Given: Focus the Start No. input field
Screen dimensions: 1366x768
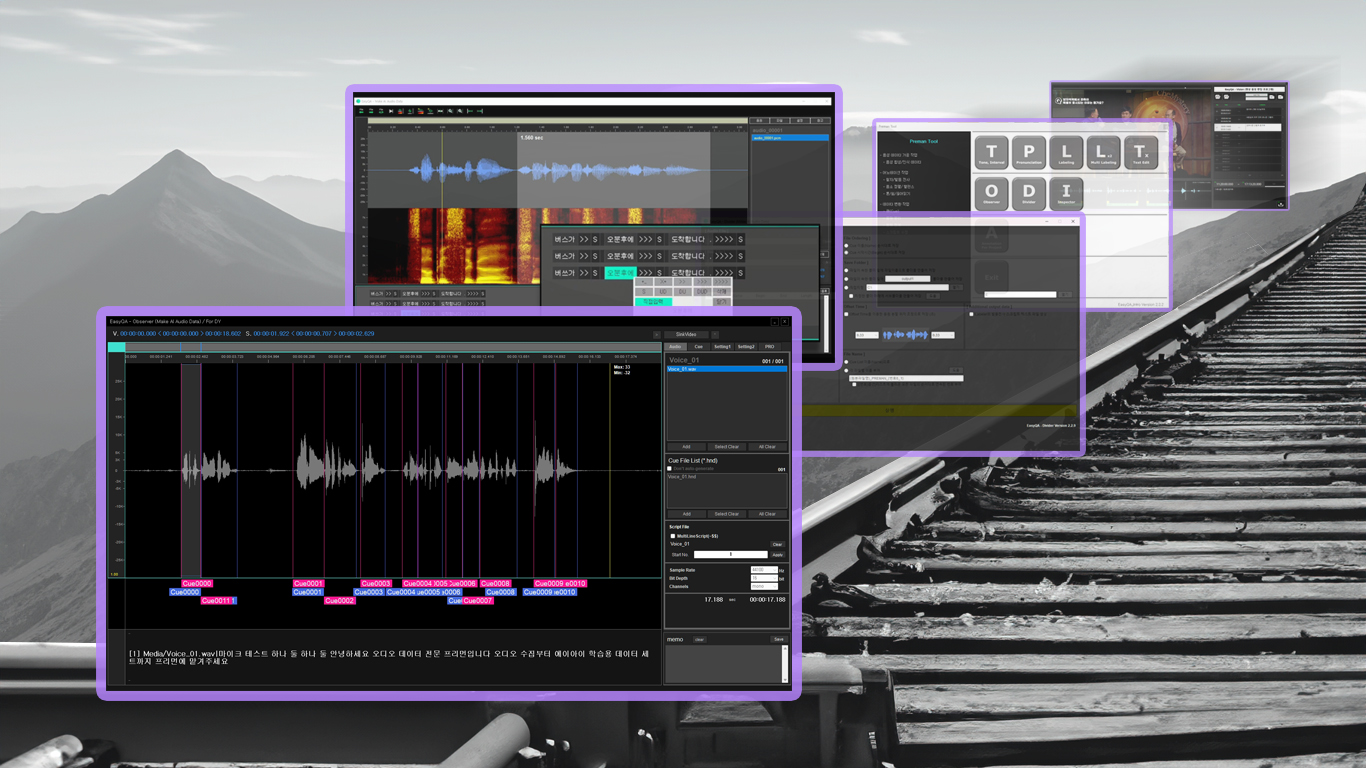Looking at the screenshot, I should tap(730, 554).
